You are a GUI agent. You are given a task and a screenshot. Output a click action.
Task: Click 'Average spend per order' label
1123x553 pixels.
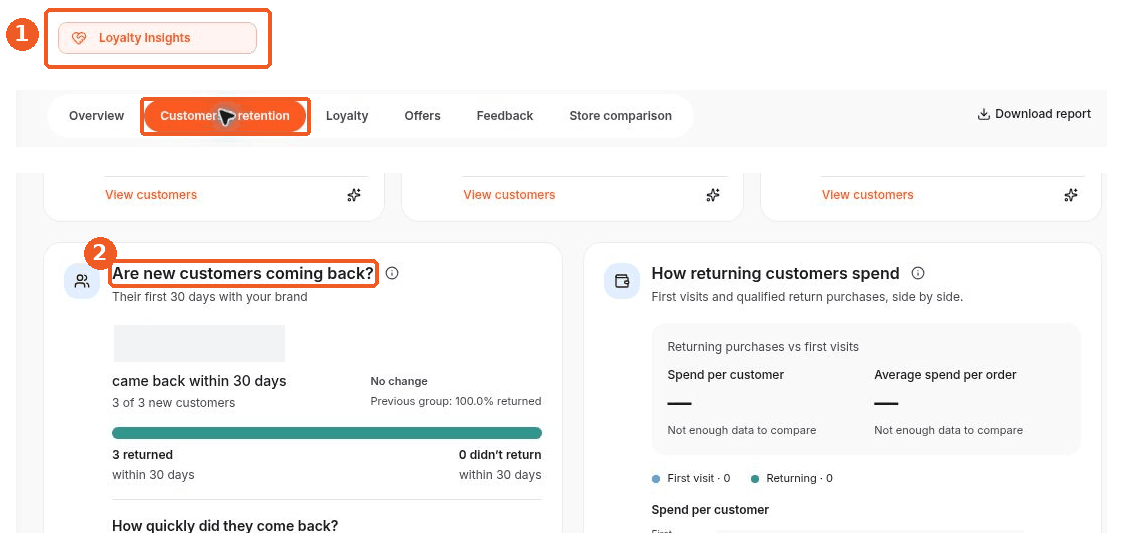click(945, 375)
